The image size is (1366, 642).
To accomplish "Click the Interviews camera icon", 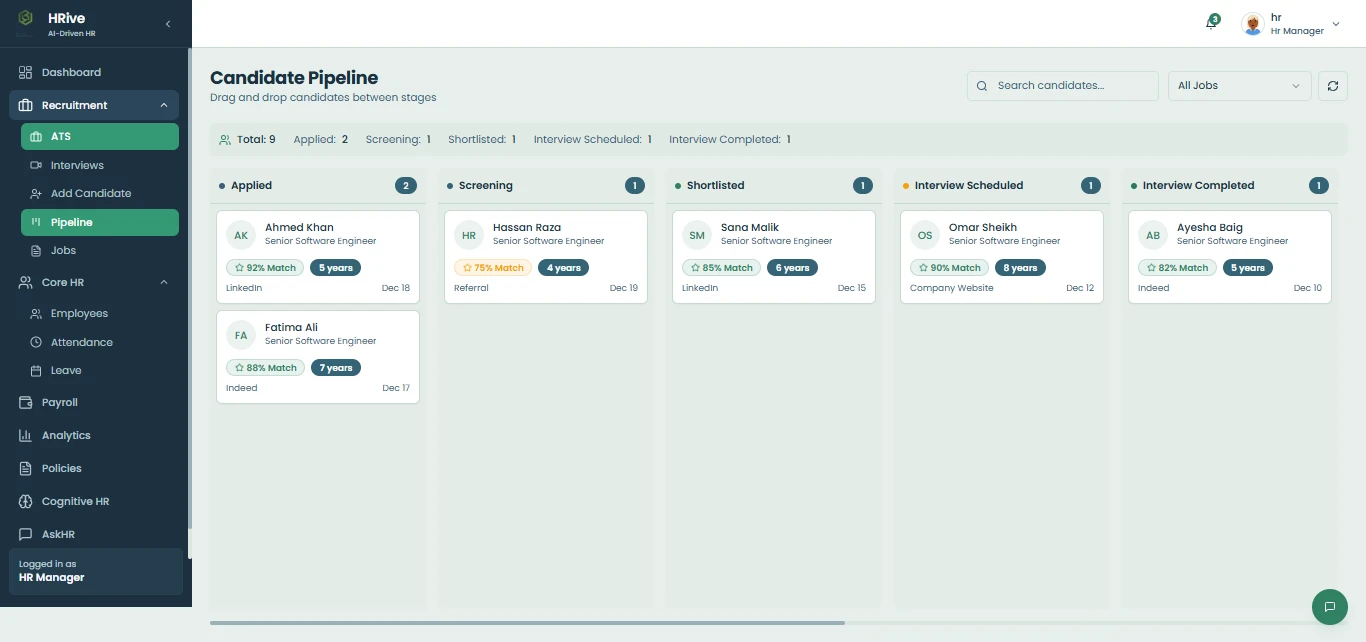I will (x=36, y=165).
